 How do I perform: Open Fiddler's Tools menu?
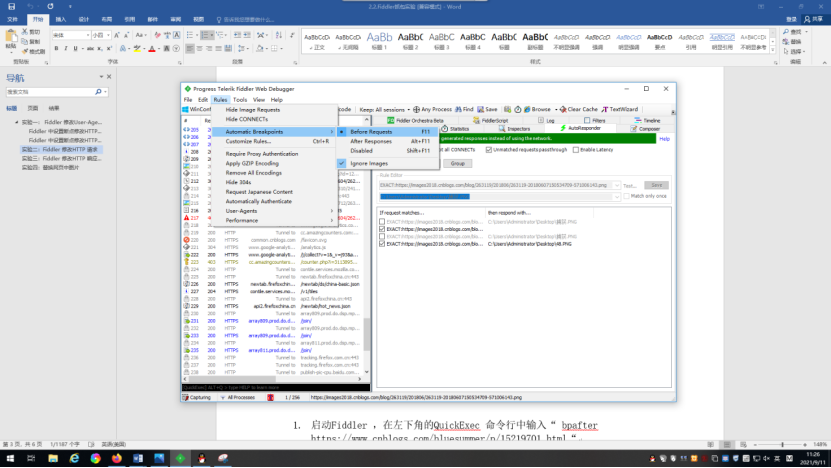coord(240,100)
